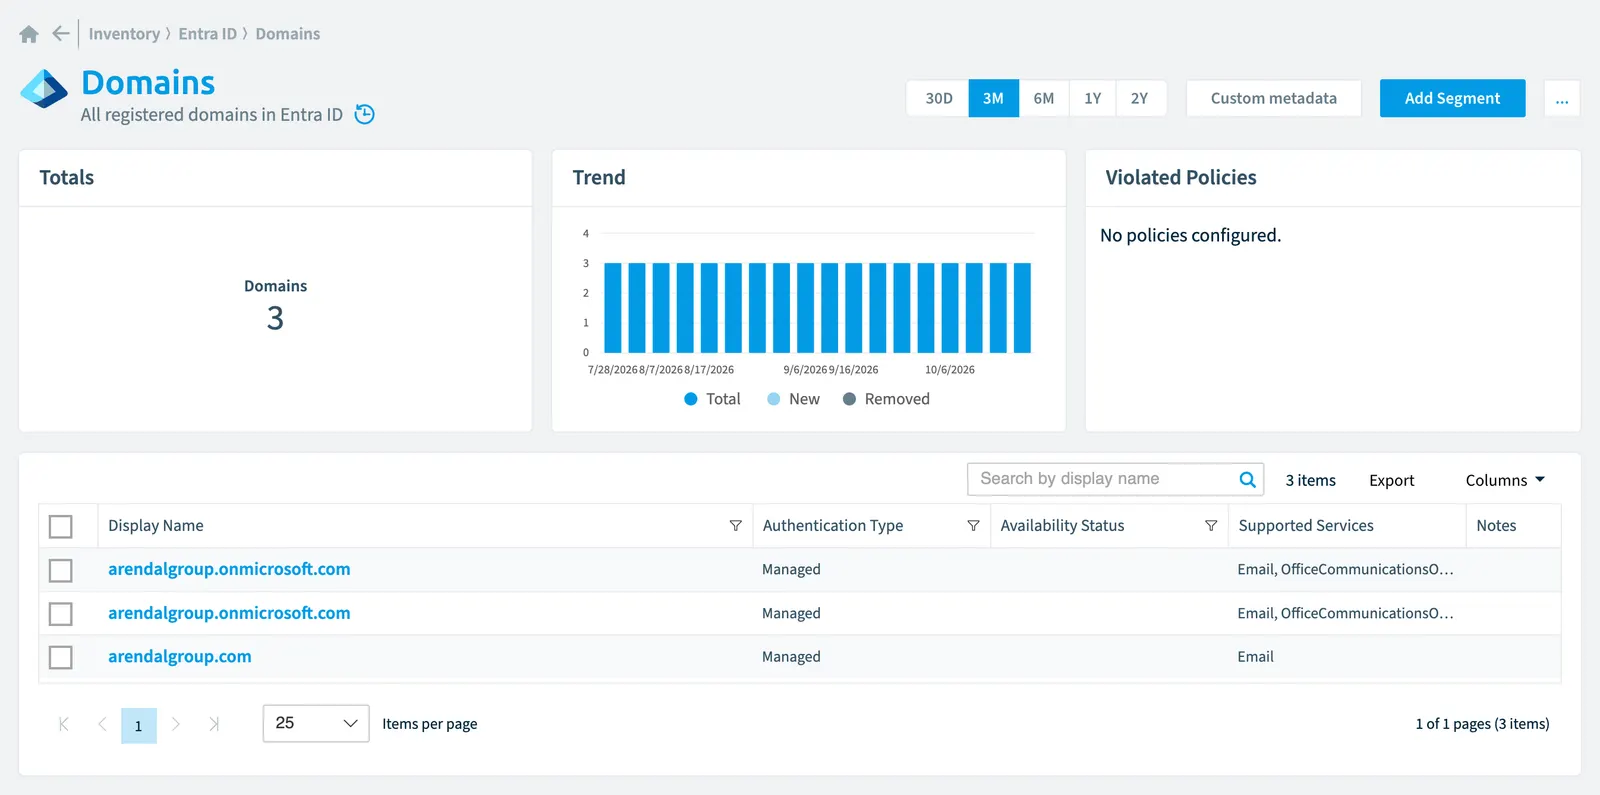Click page number 1 in pagination
The height and width of the screenshot is (795, 1600).
139,726
